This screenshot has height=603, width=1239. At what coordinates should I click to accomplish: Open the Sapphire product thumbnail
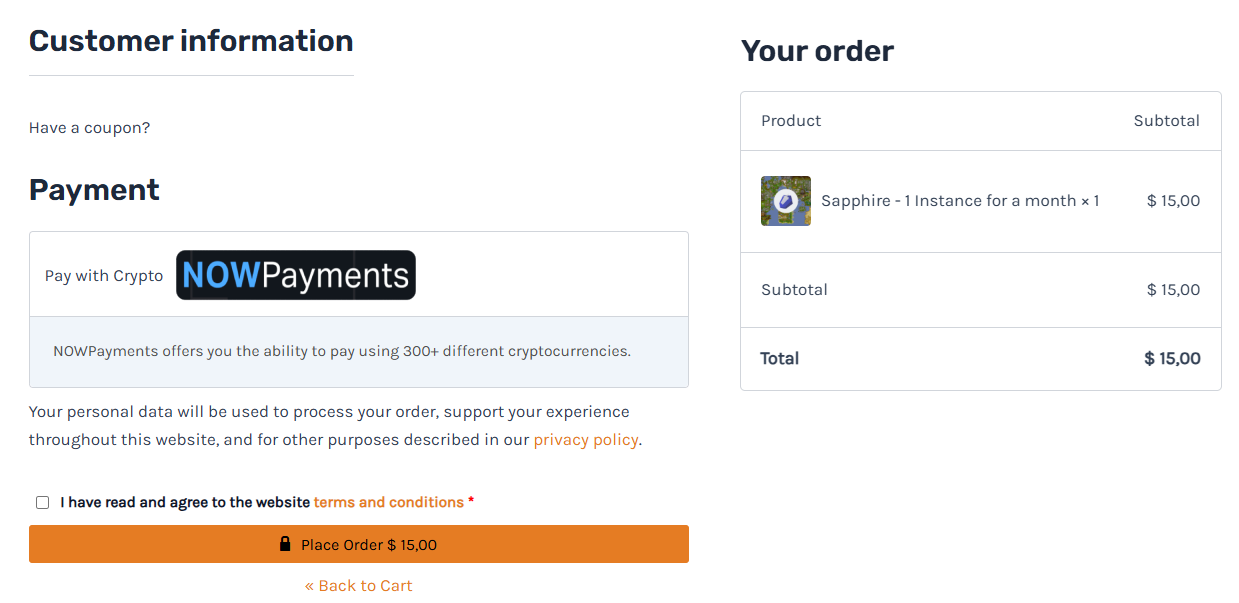point(786,201)
